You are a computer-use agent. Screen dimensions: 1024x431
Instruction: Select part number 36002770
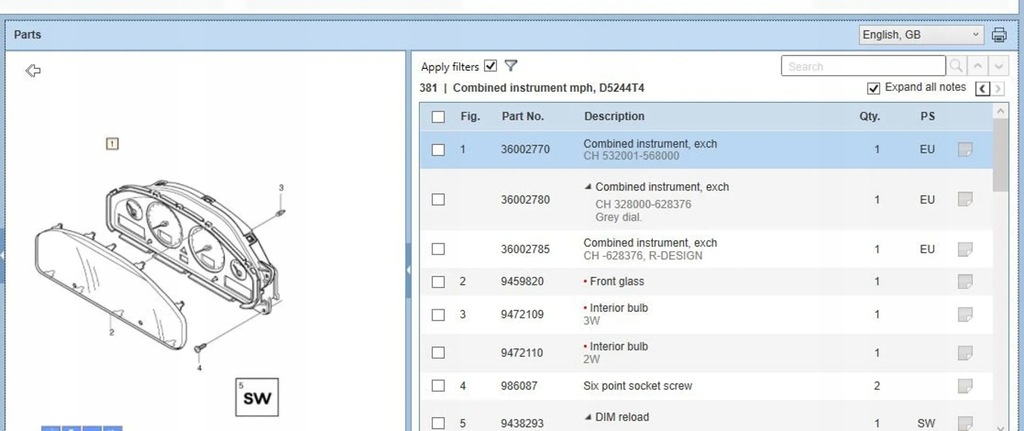click(x=525, y=150)
